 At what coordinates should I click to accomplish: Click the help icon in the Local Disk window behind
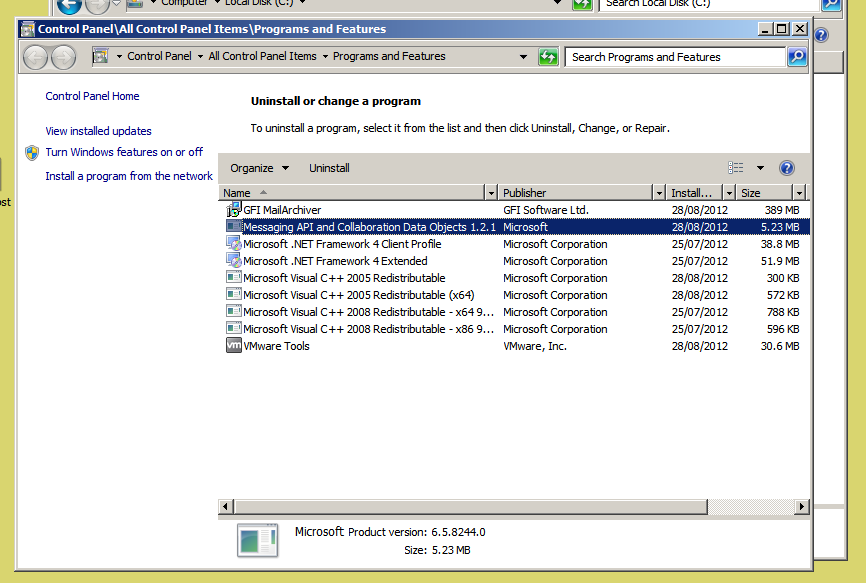click(821, 35)
